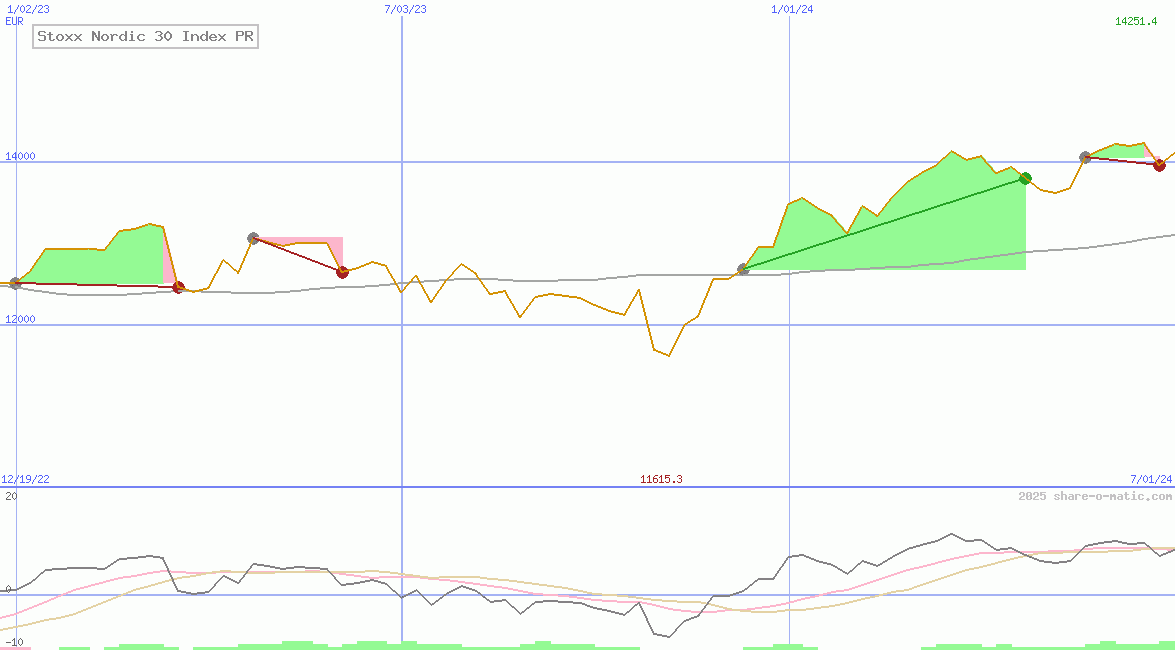Select the gray marker starting the second downtrend line

click(253, 237)
